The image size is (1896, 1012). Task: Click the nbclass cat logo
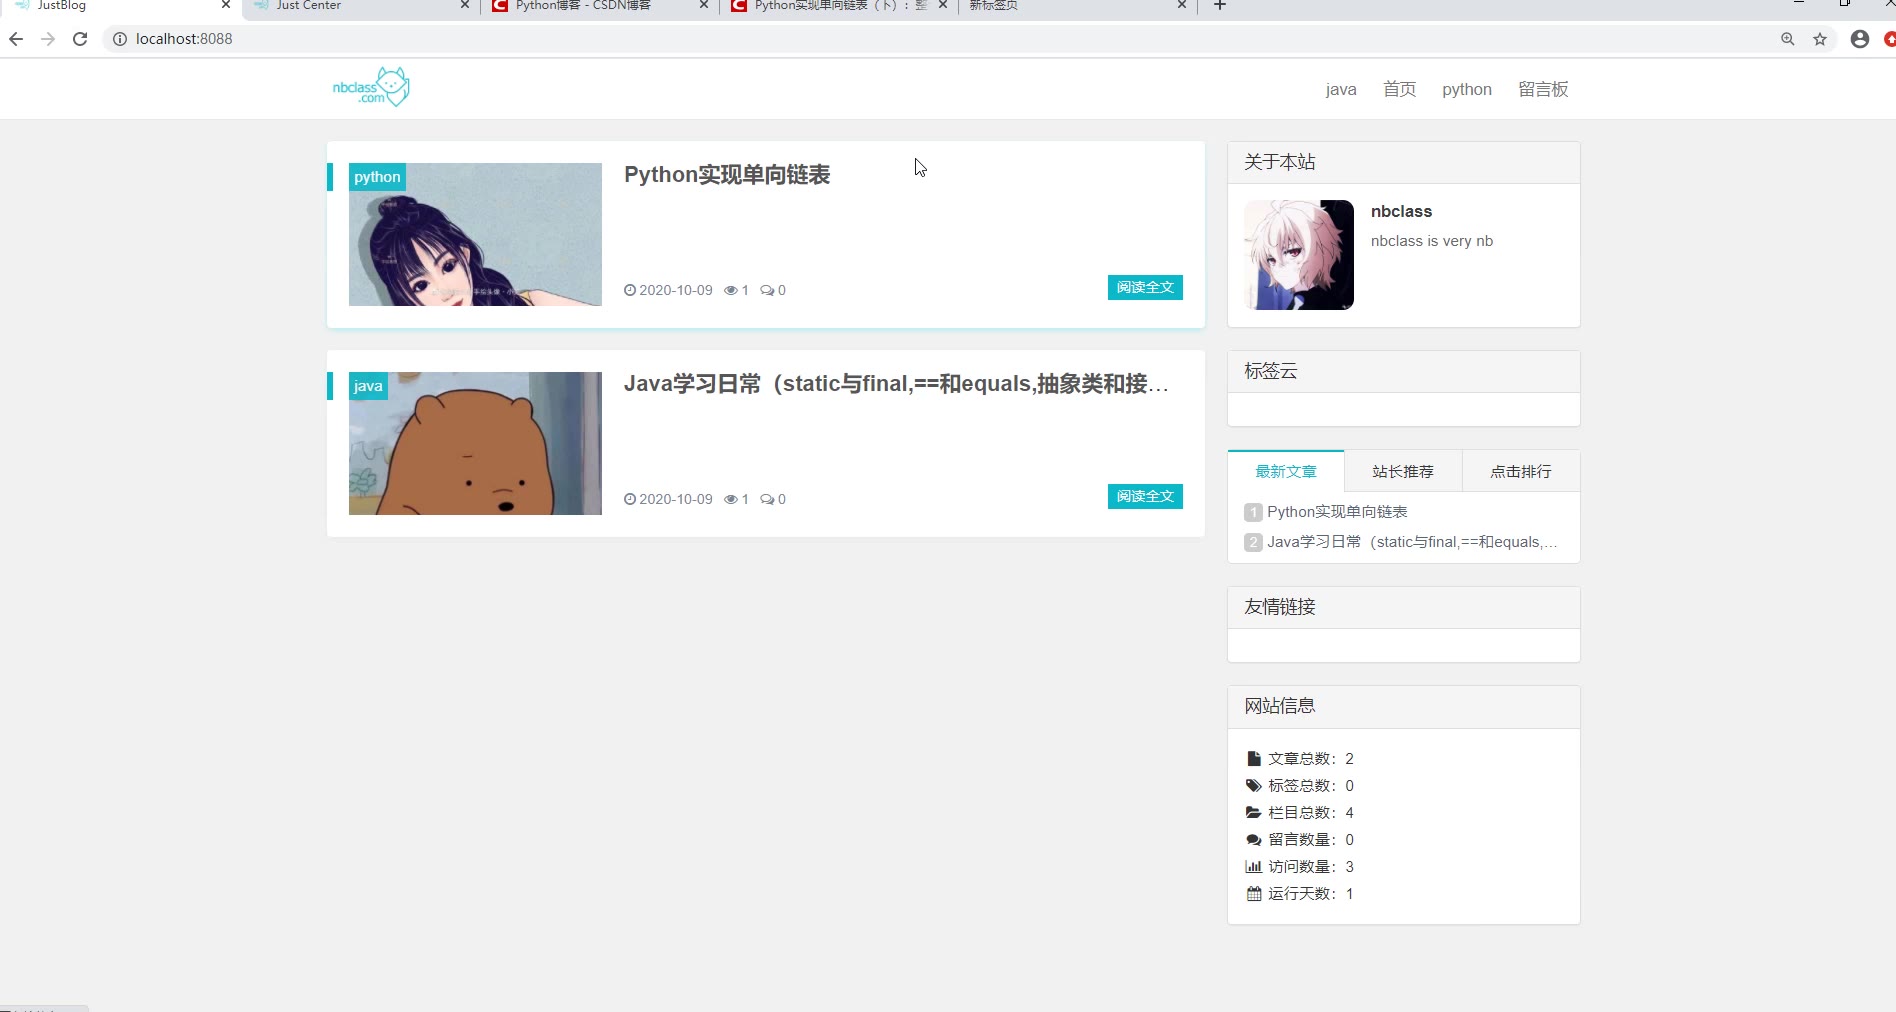[x=371, y=87]
